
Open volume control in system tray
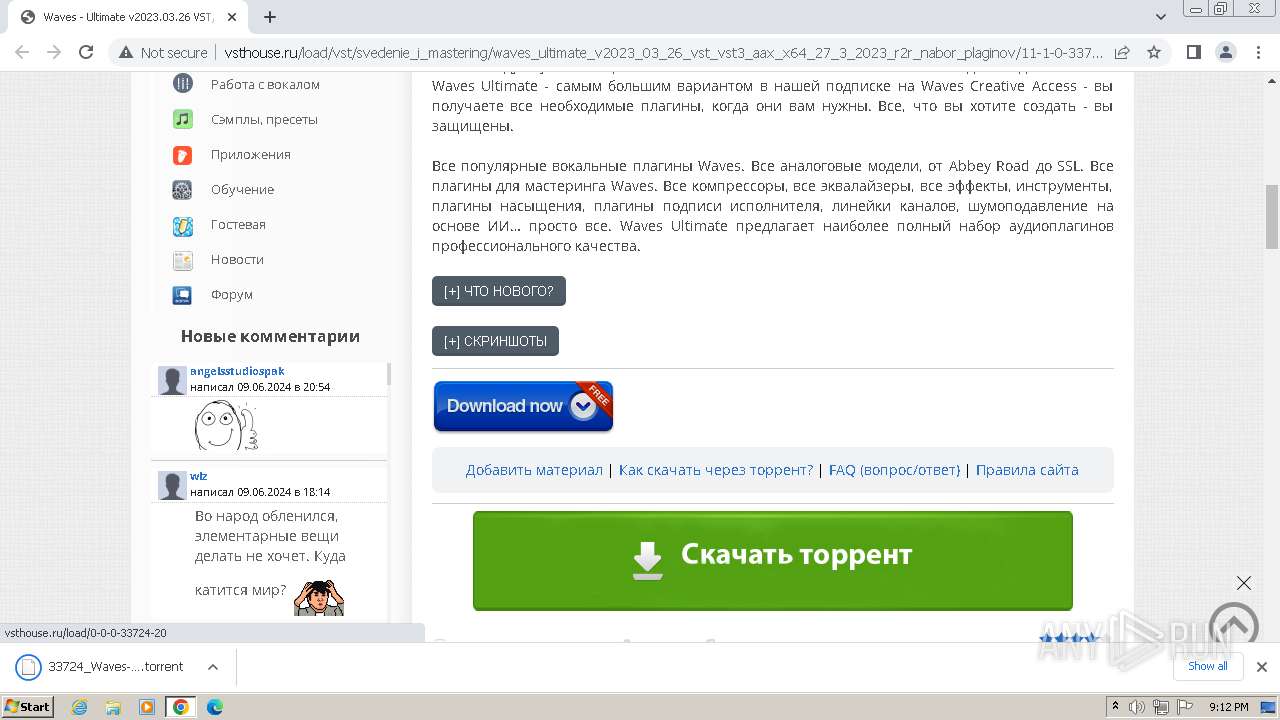click(x=1137, y=707)
